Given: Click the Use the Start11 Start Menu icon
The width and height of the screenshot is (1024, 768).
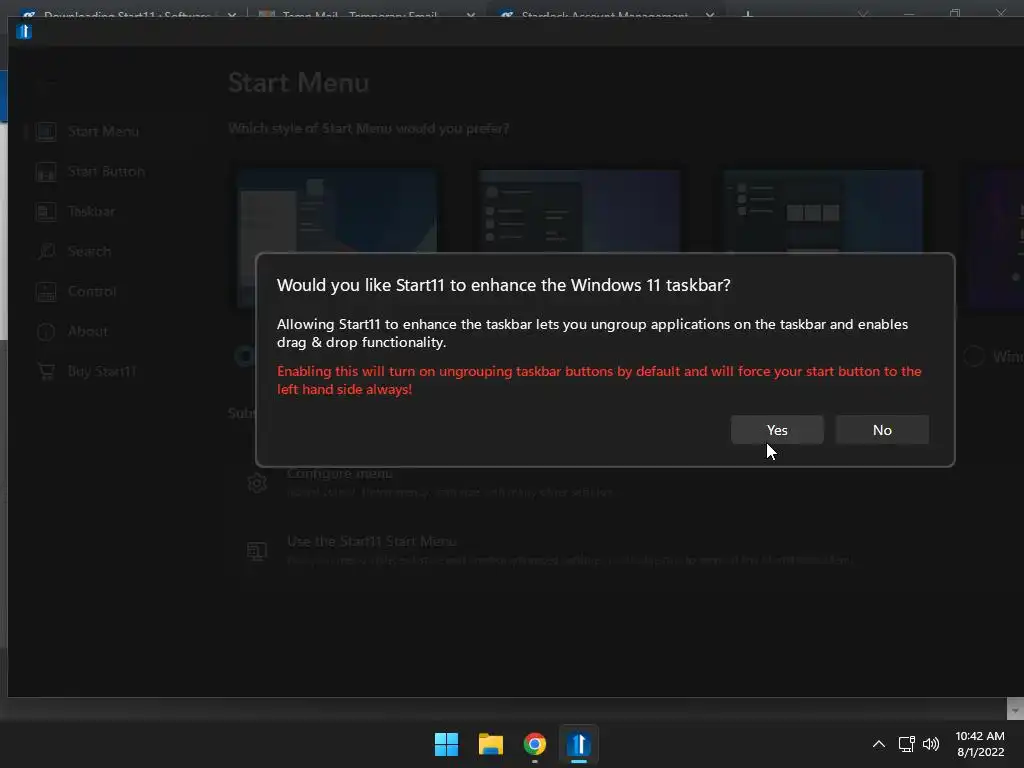Looking at the screenshot, I should coord(257,551).
